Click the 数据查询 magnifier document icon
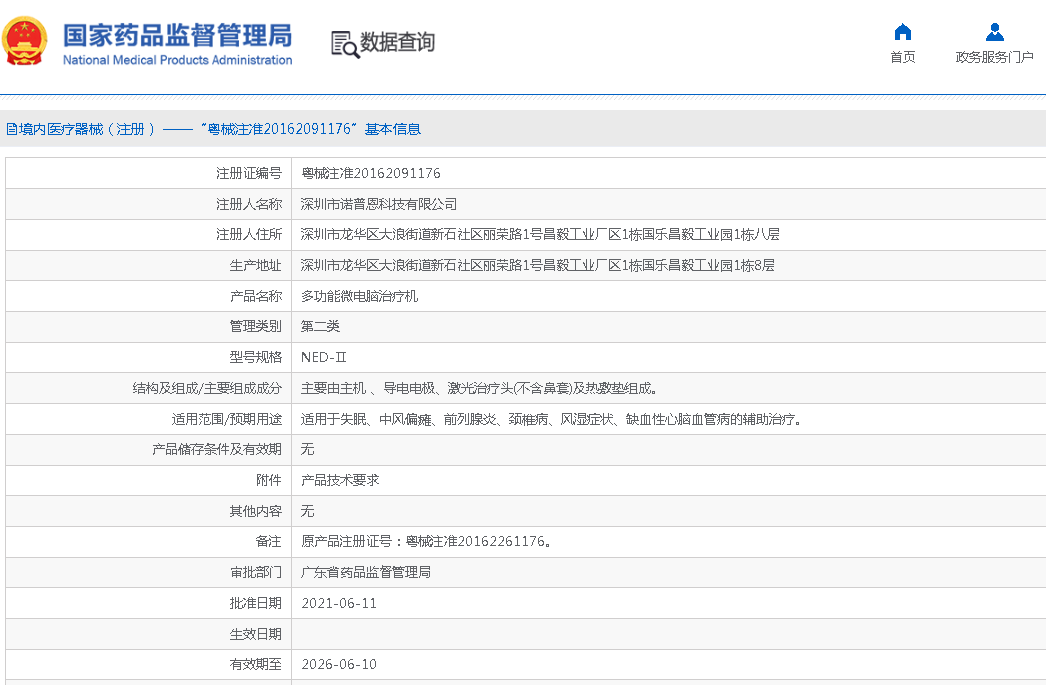Screen dimensions: 1046x685 pos(344,44)
